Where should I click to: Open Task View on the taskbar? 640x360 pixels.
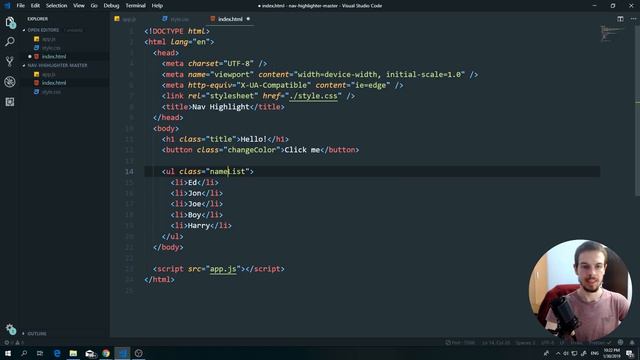[x=40, y=353]
